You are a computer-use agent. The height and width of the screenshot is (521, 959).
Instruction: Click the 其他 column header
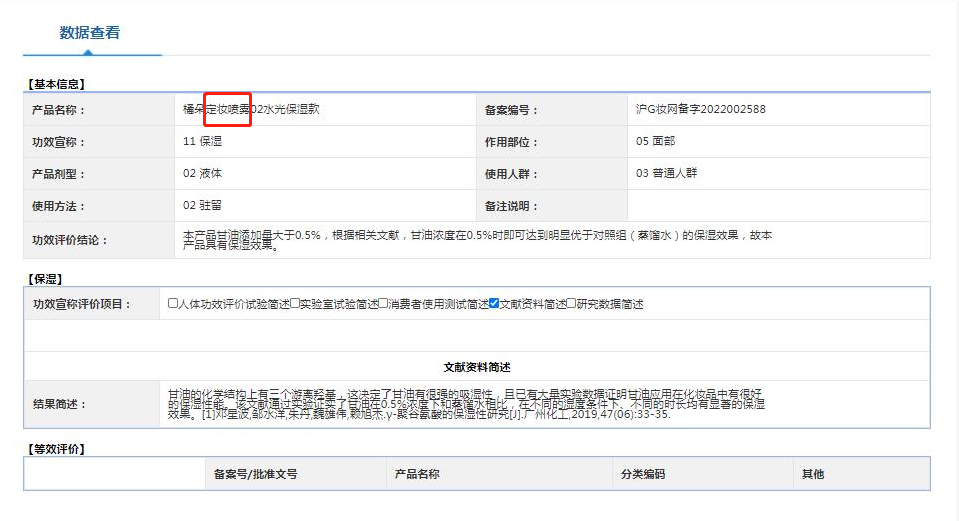coord(813,474)
